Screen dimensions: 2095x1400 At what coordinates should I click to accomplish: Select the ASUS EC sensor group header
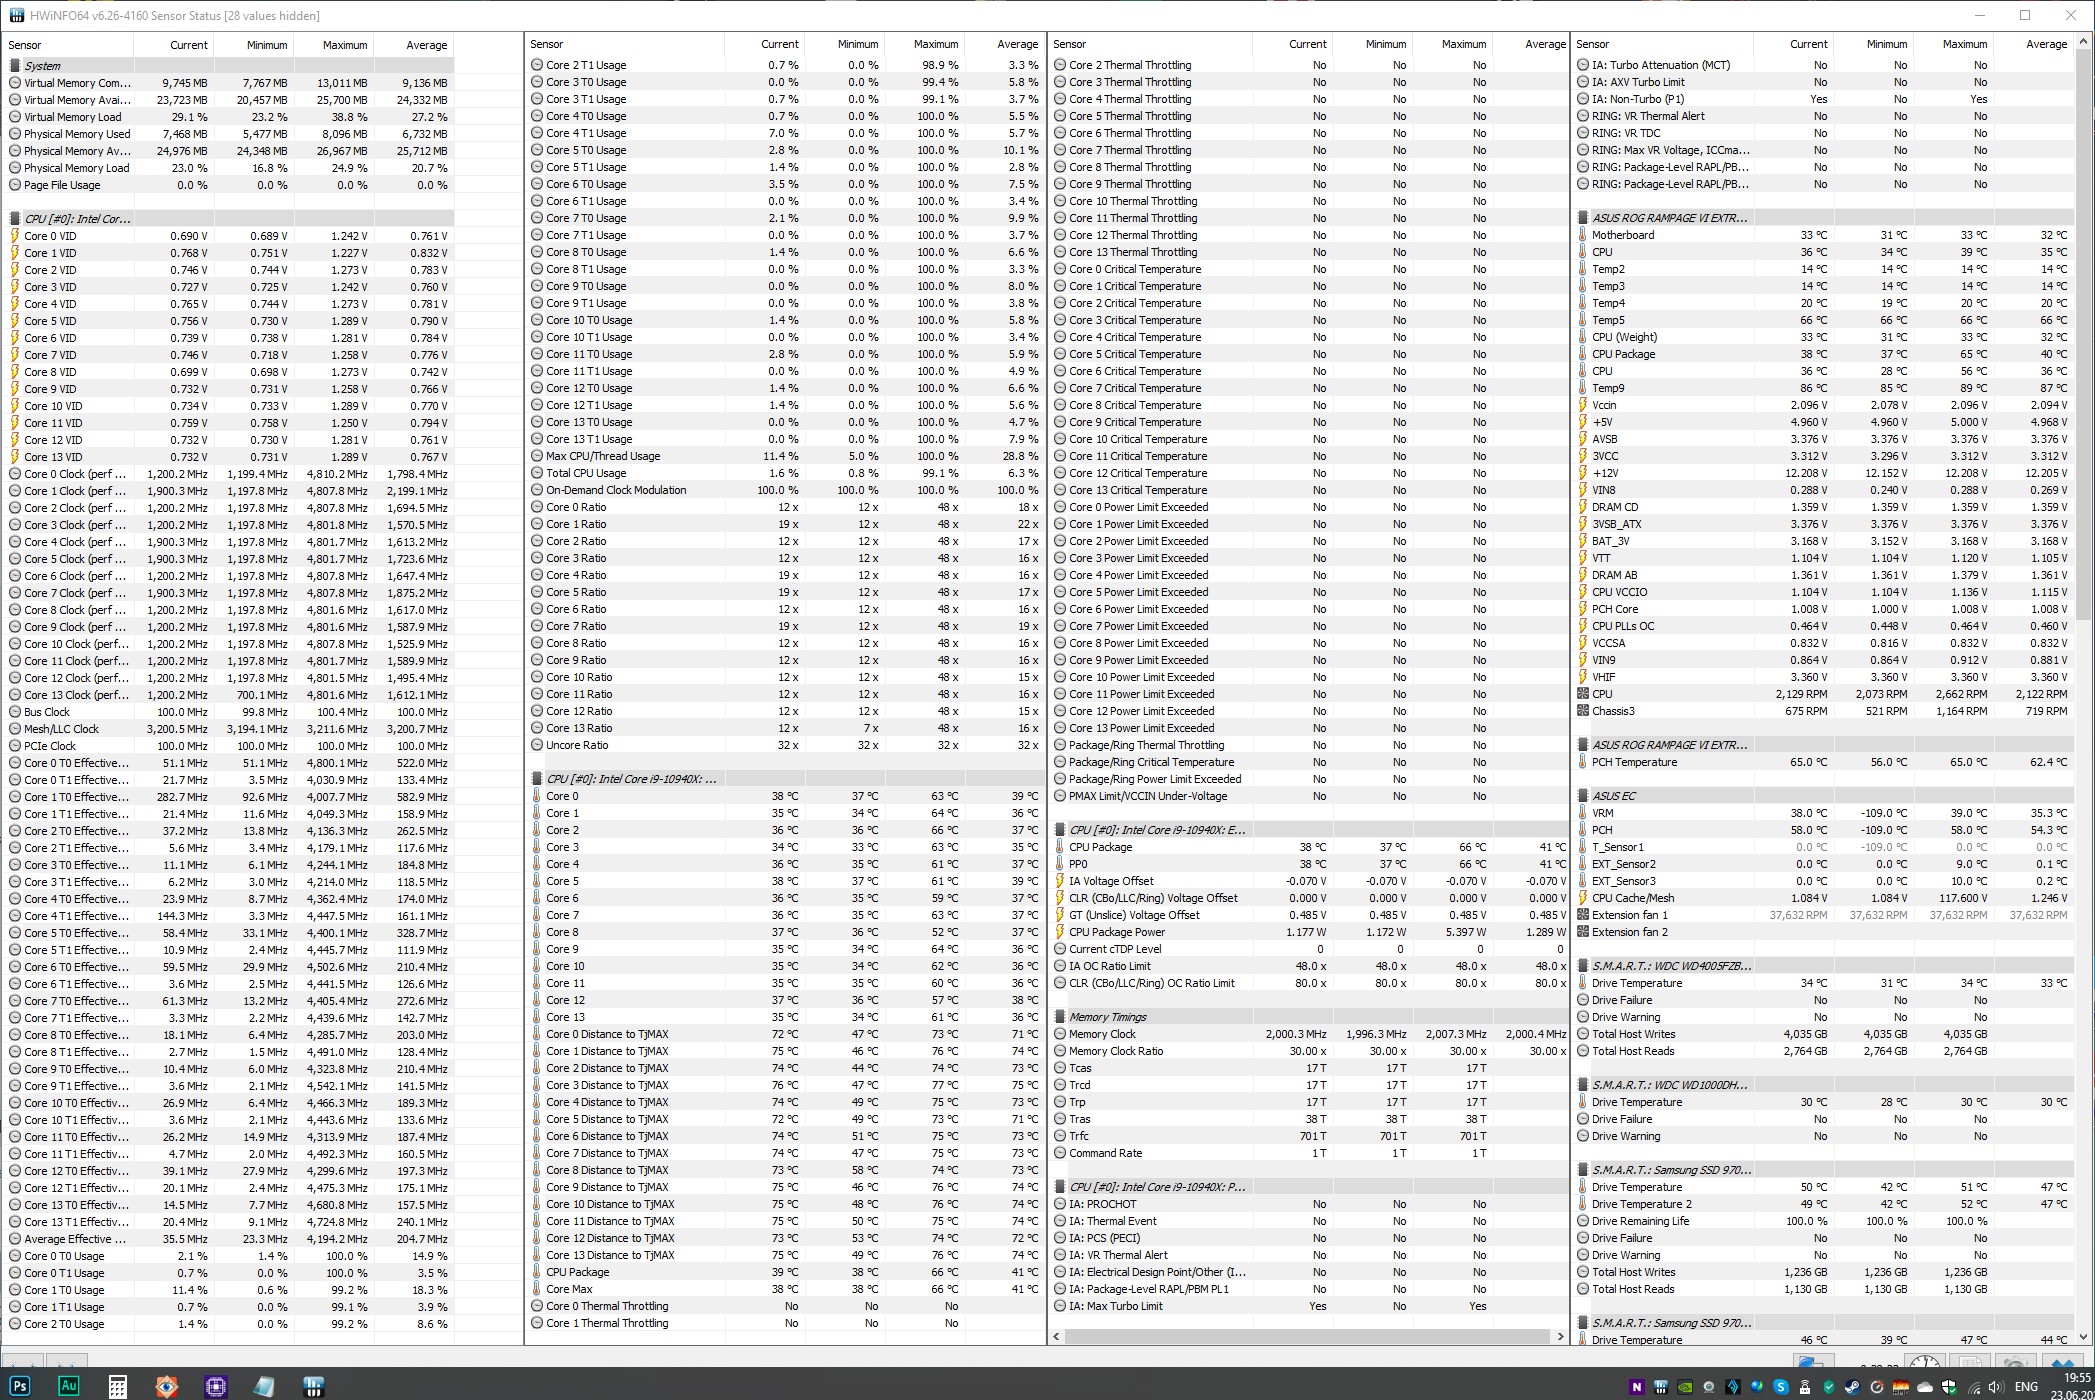(1614, 796)
